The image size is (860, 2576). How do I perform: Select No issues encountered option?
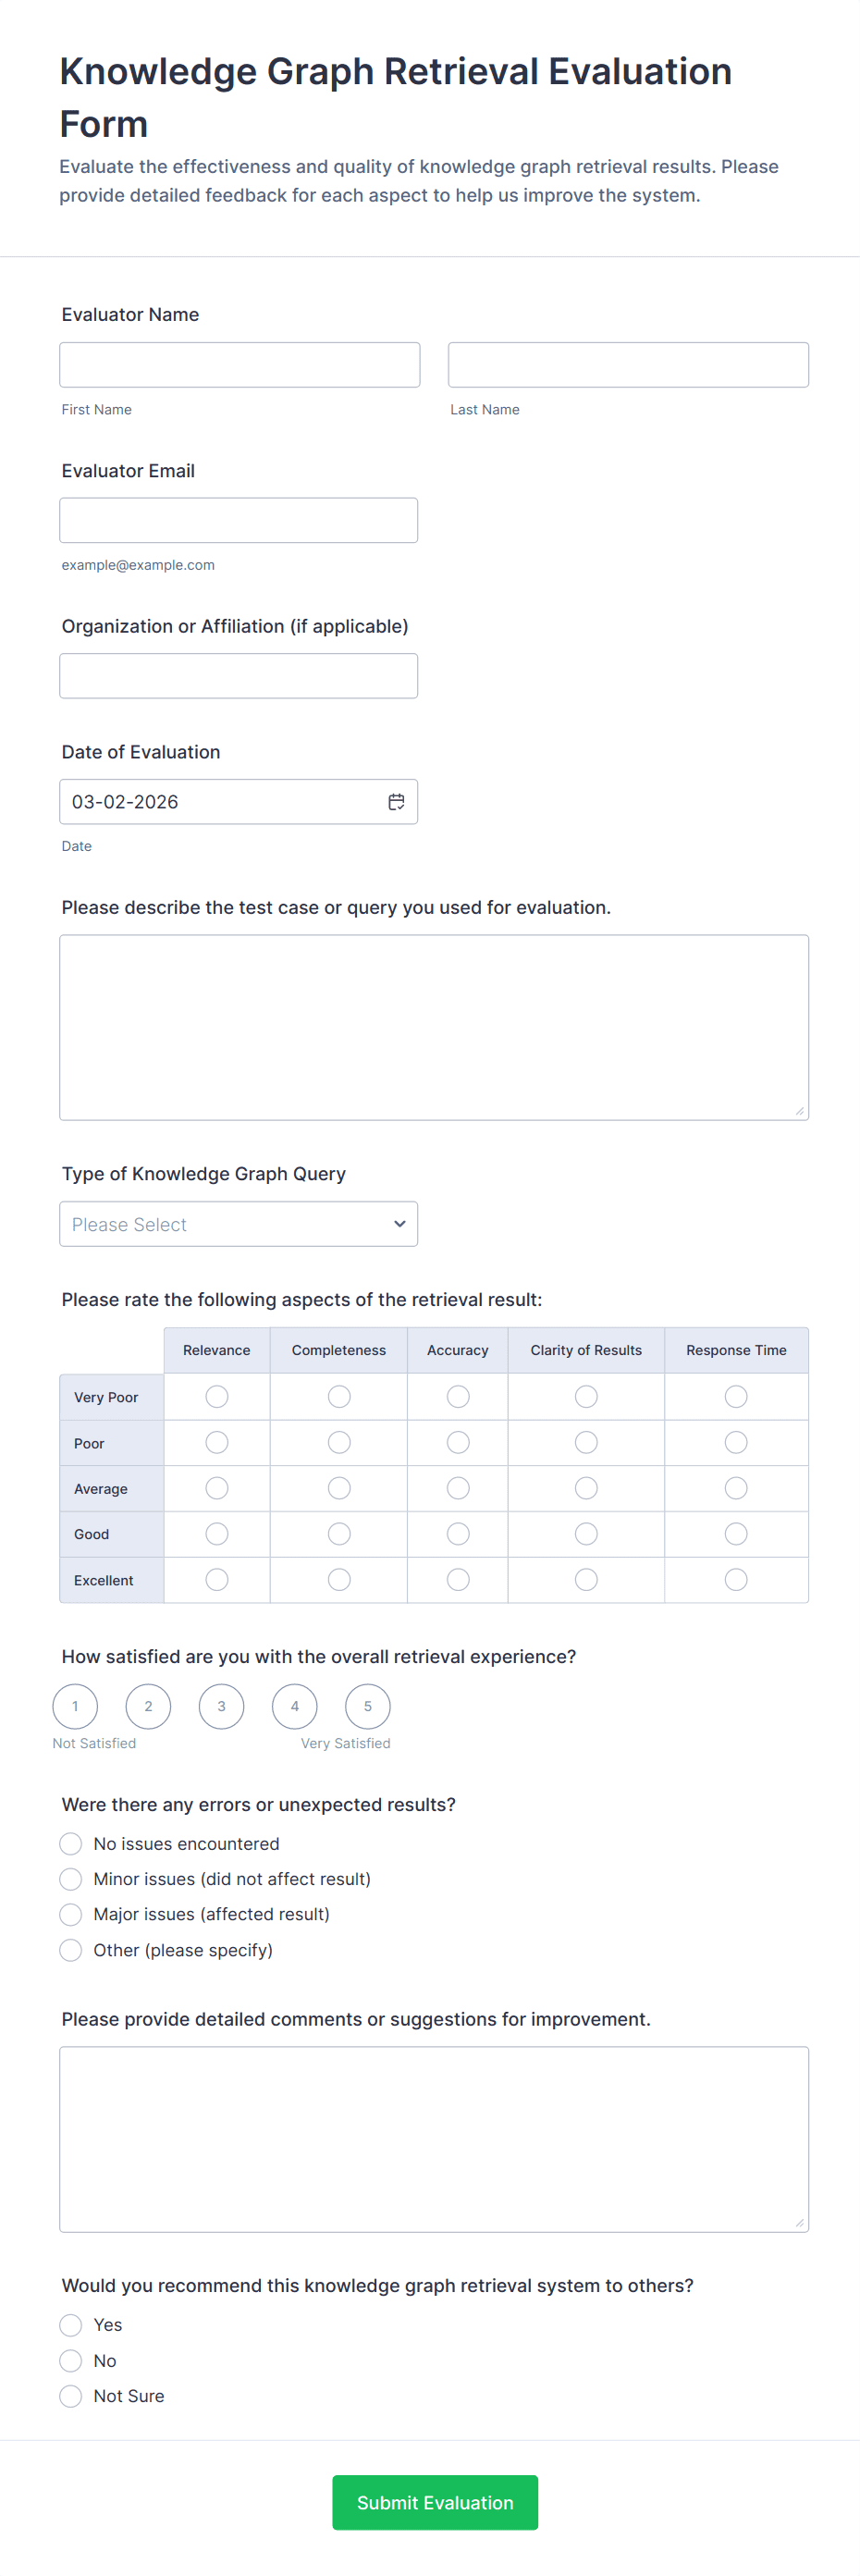[x=71, y=1843]
